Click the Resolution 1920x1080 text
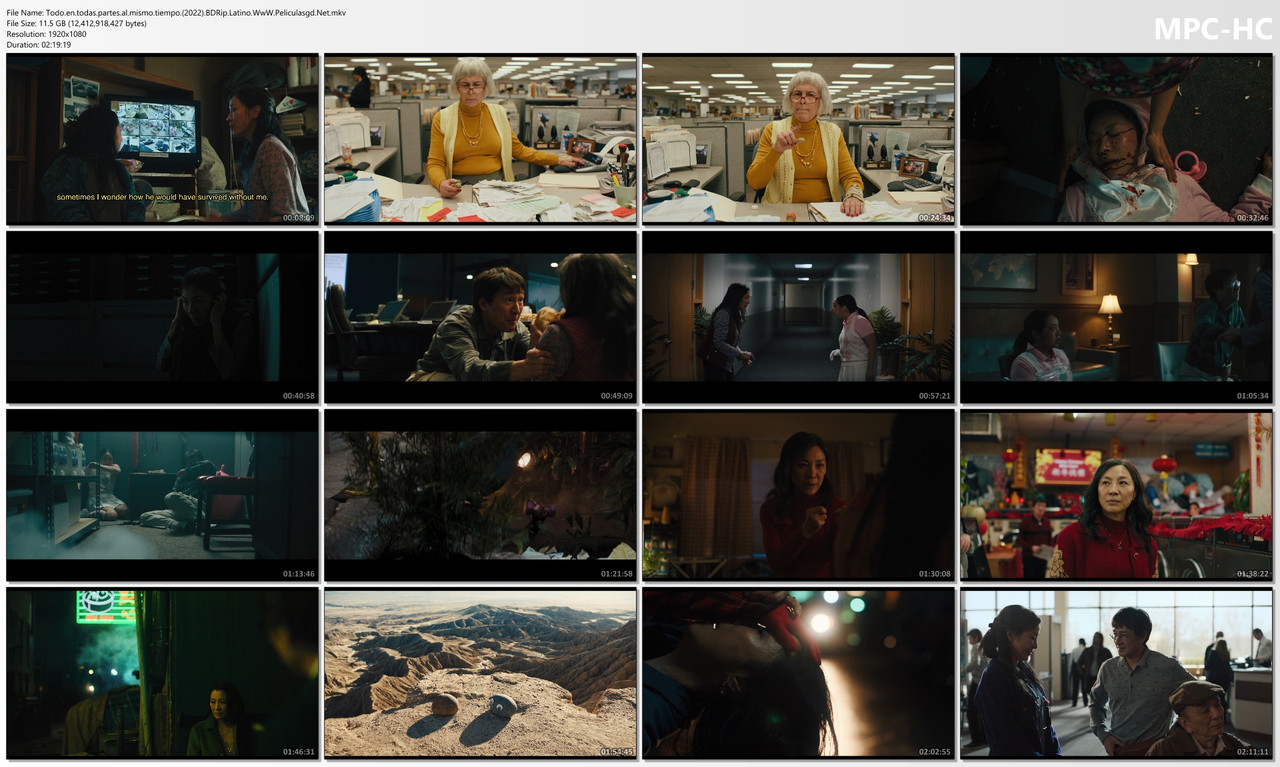Screen dimensions: 1280x767 click(46, 34)
